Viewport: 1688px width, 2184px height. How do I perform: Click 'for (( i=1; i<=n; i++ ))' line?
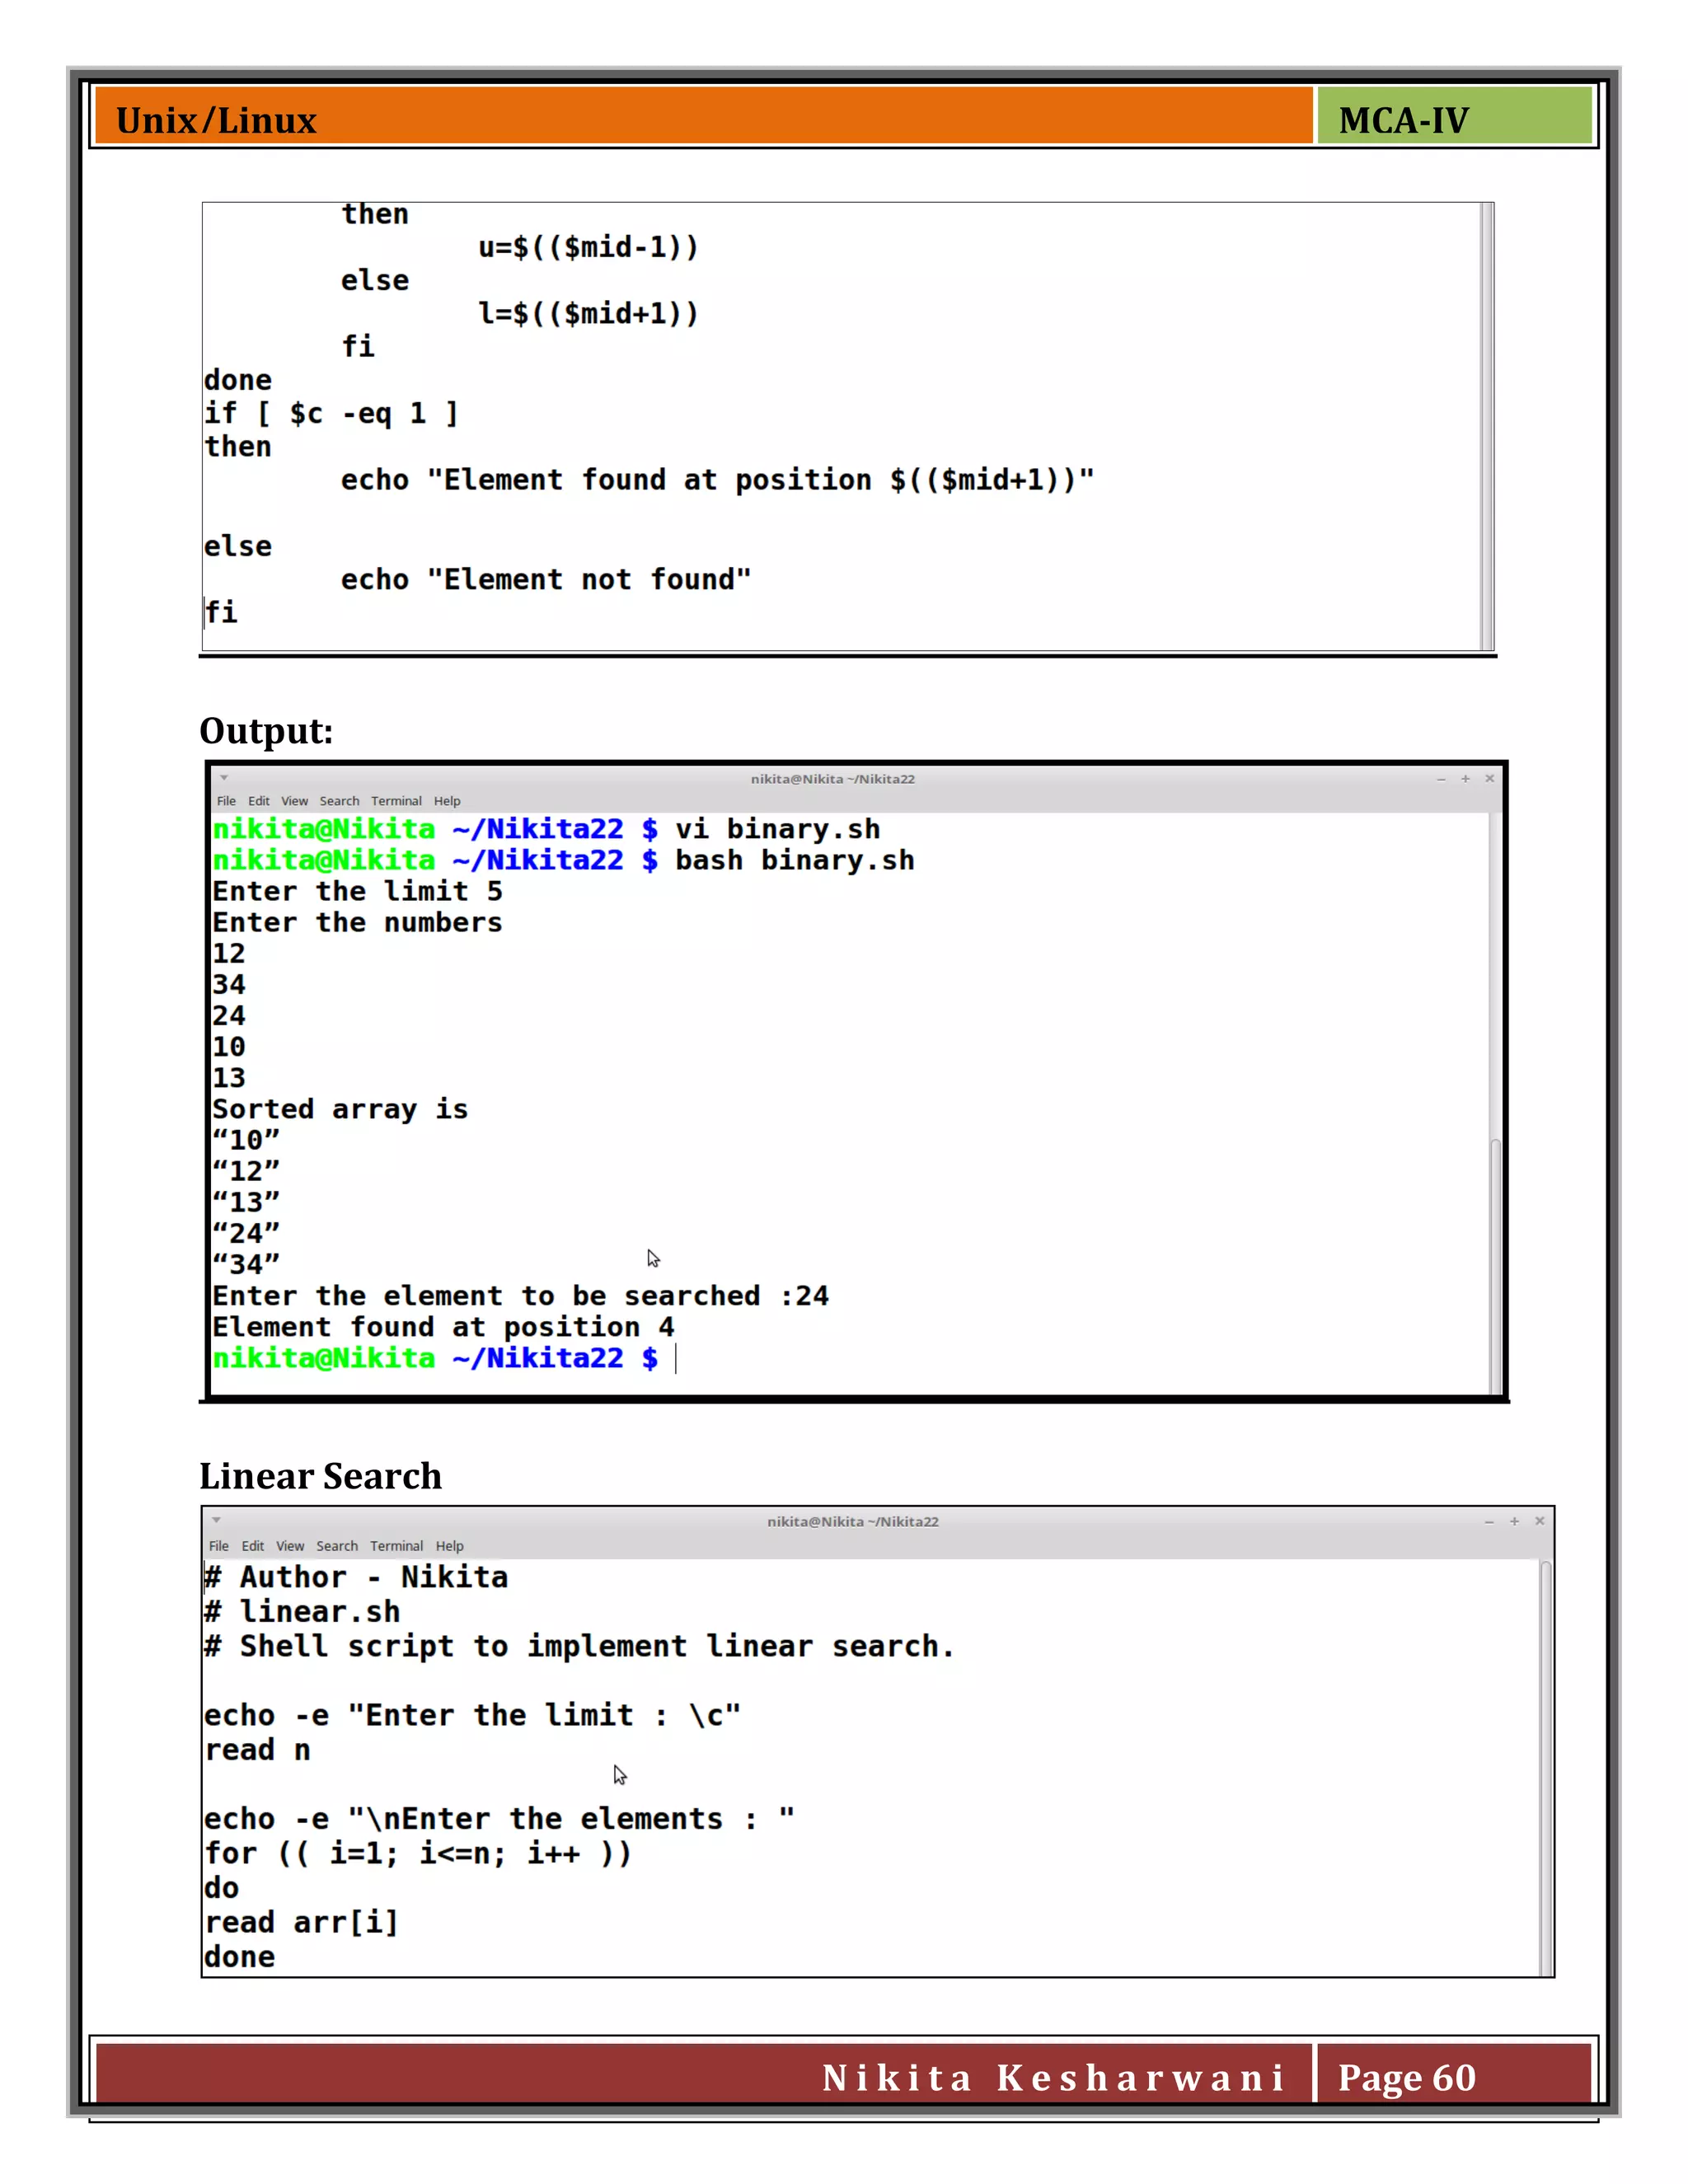(x=418, y=1853)
